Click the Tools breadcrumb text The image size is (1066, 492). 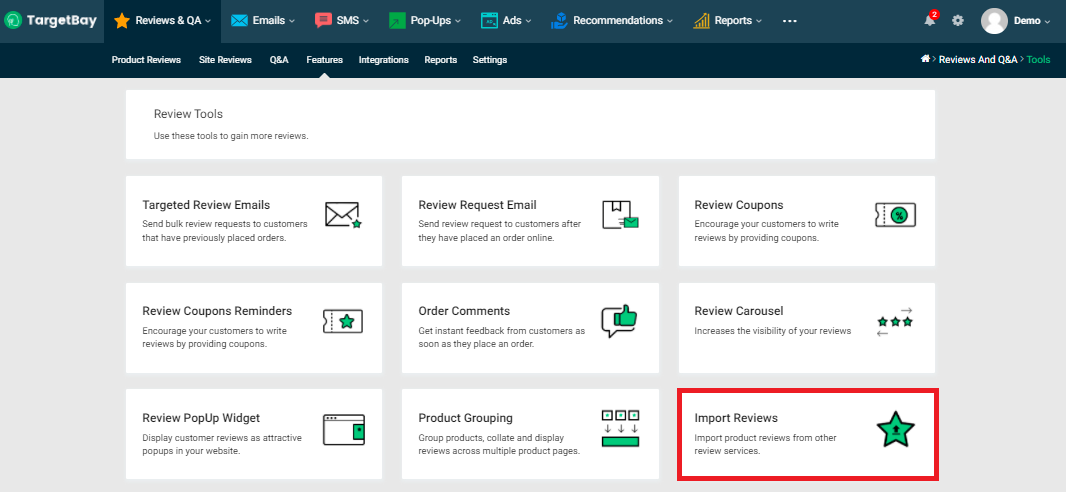(x=1038, y=60)
